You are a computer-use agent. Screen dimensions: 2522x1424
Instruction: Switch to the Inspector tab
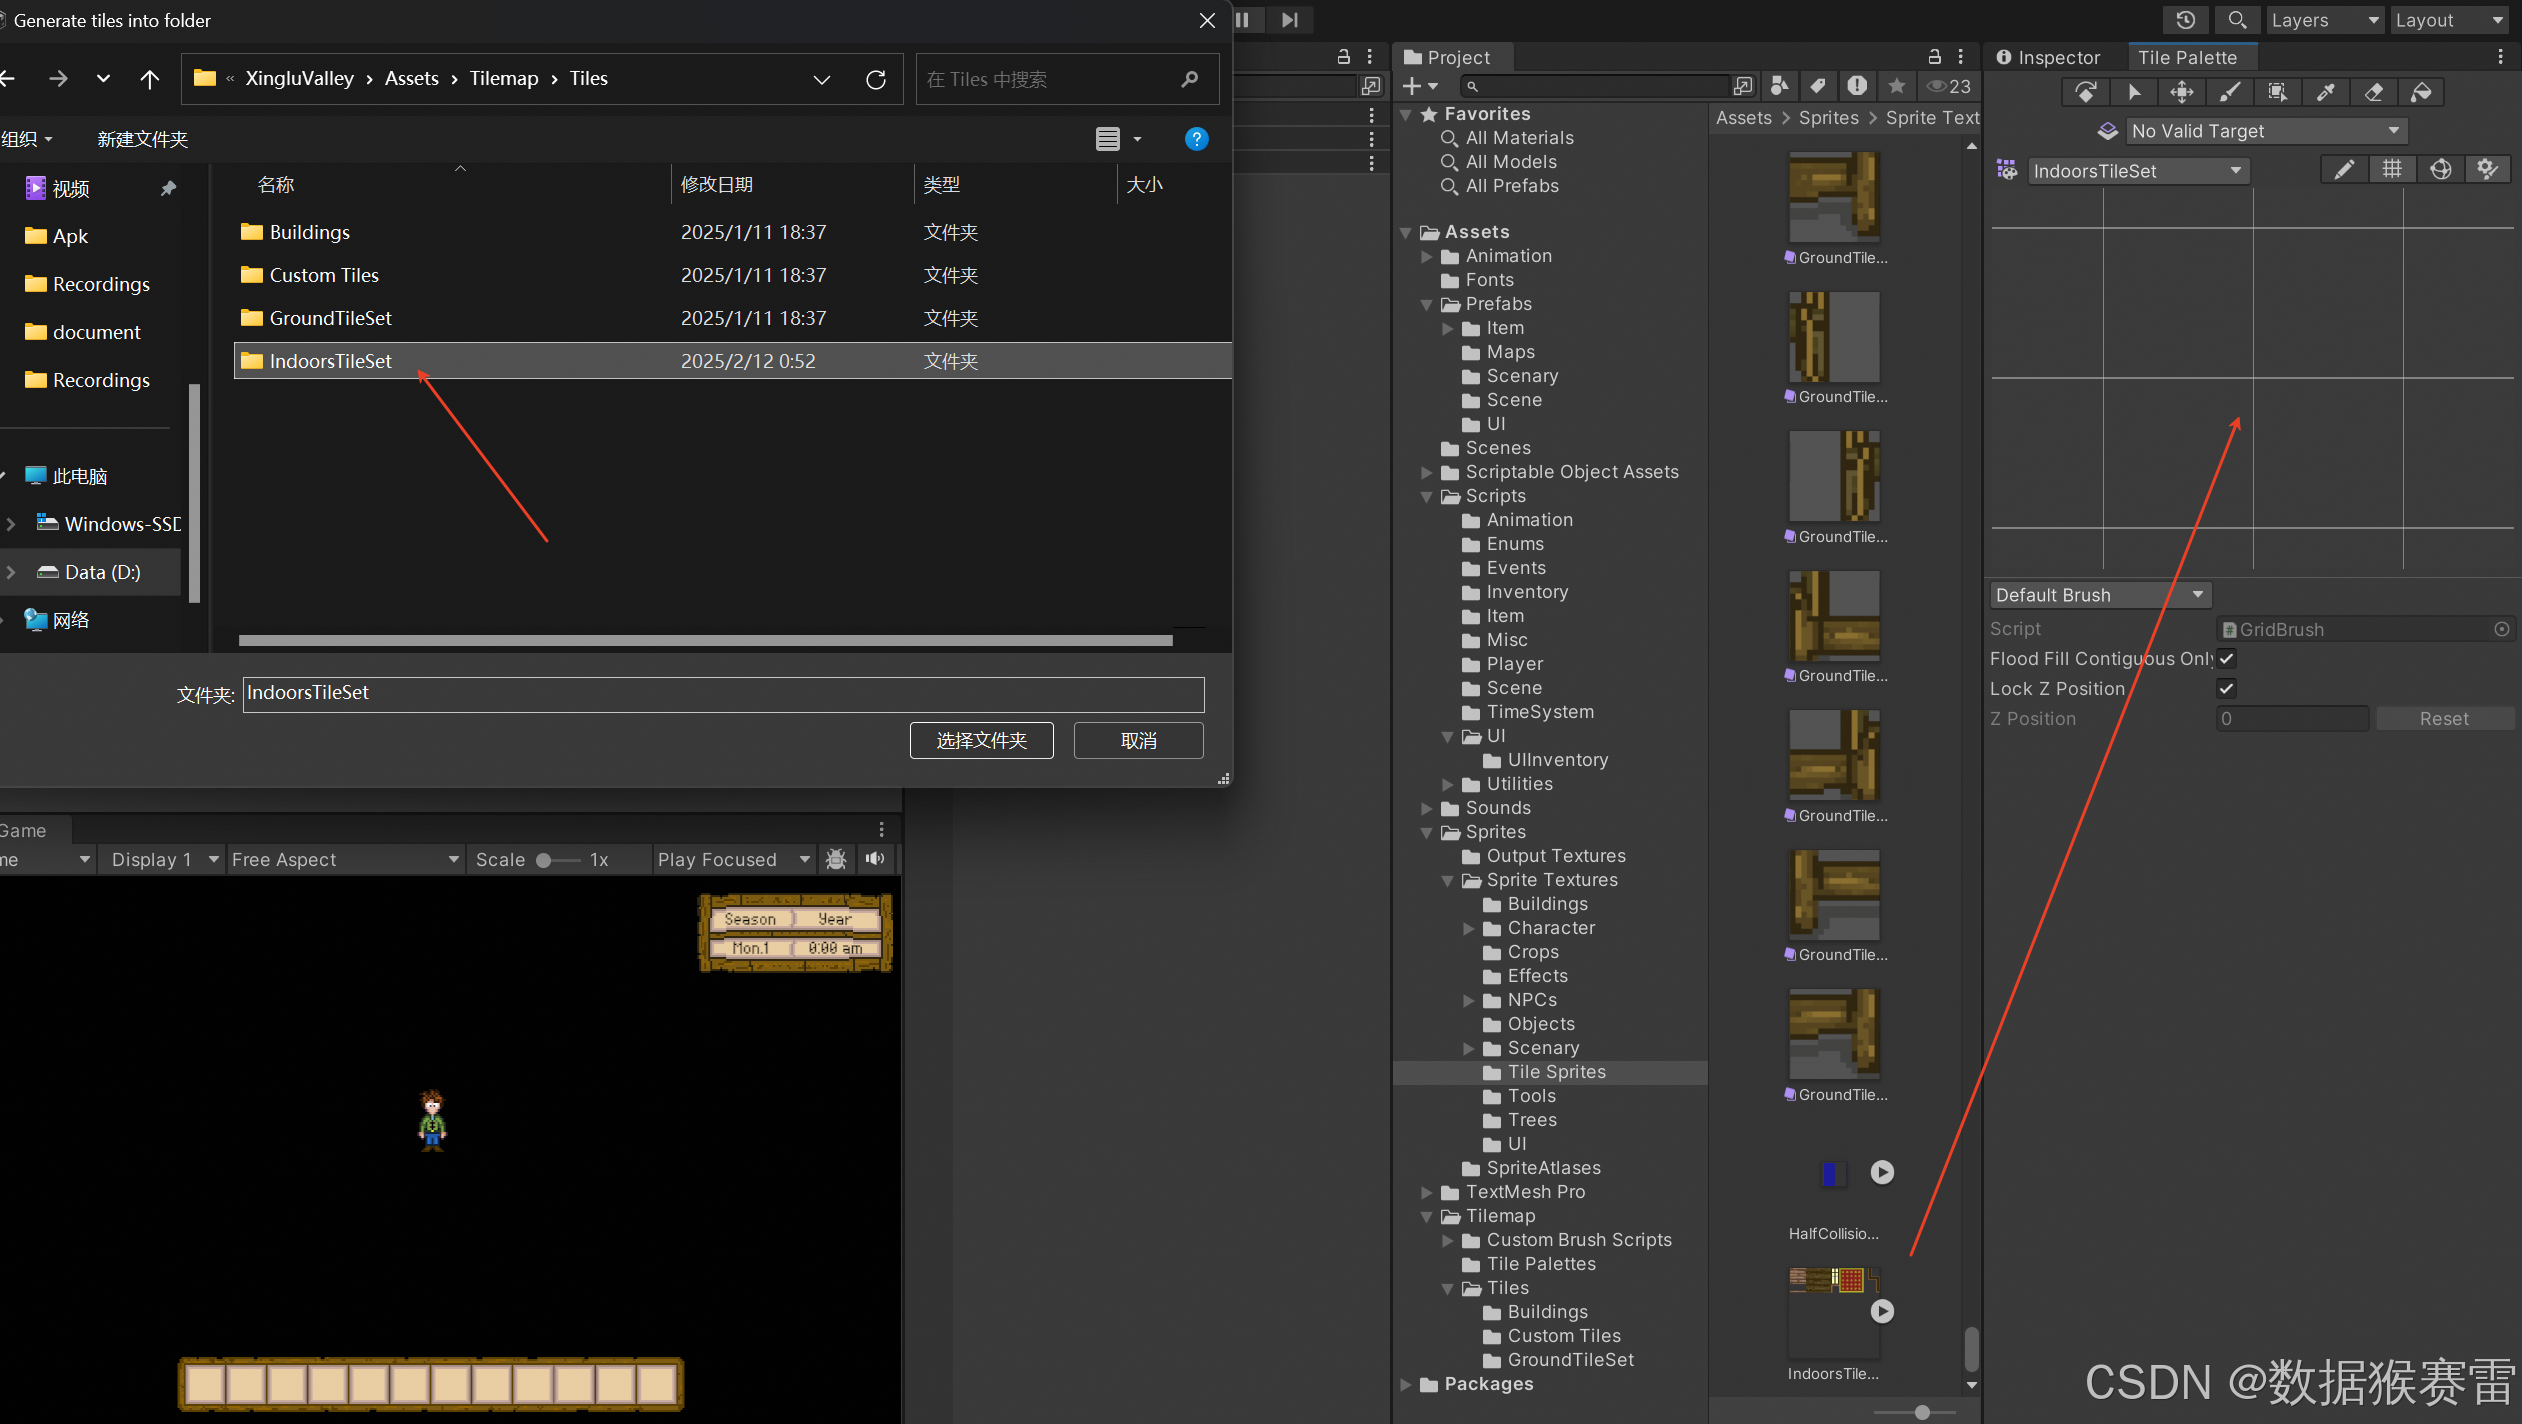2048,57
